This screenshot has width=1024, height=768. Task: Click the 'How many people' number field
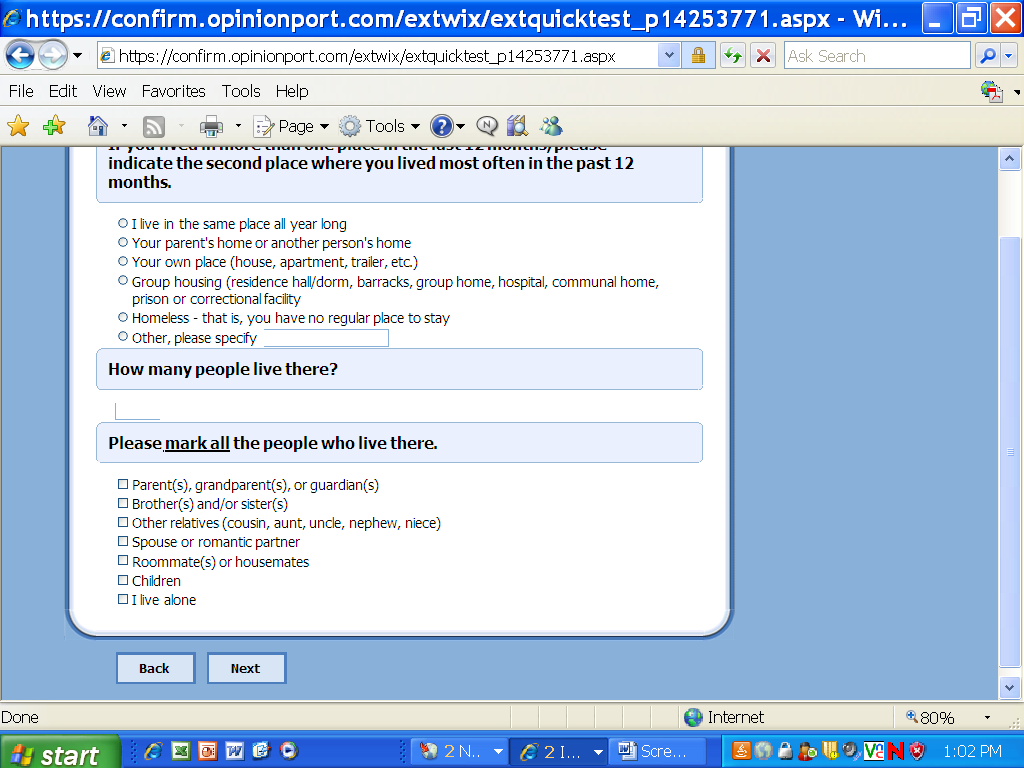tap(137, 411)
